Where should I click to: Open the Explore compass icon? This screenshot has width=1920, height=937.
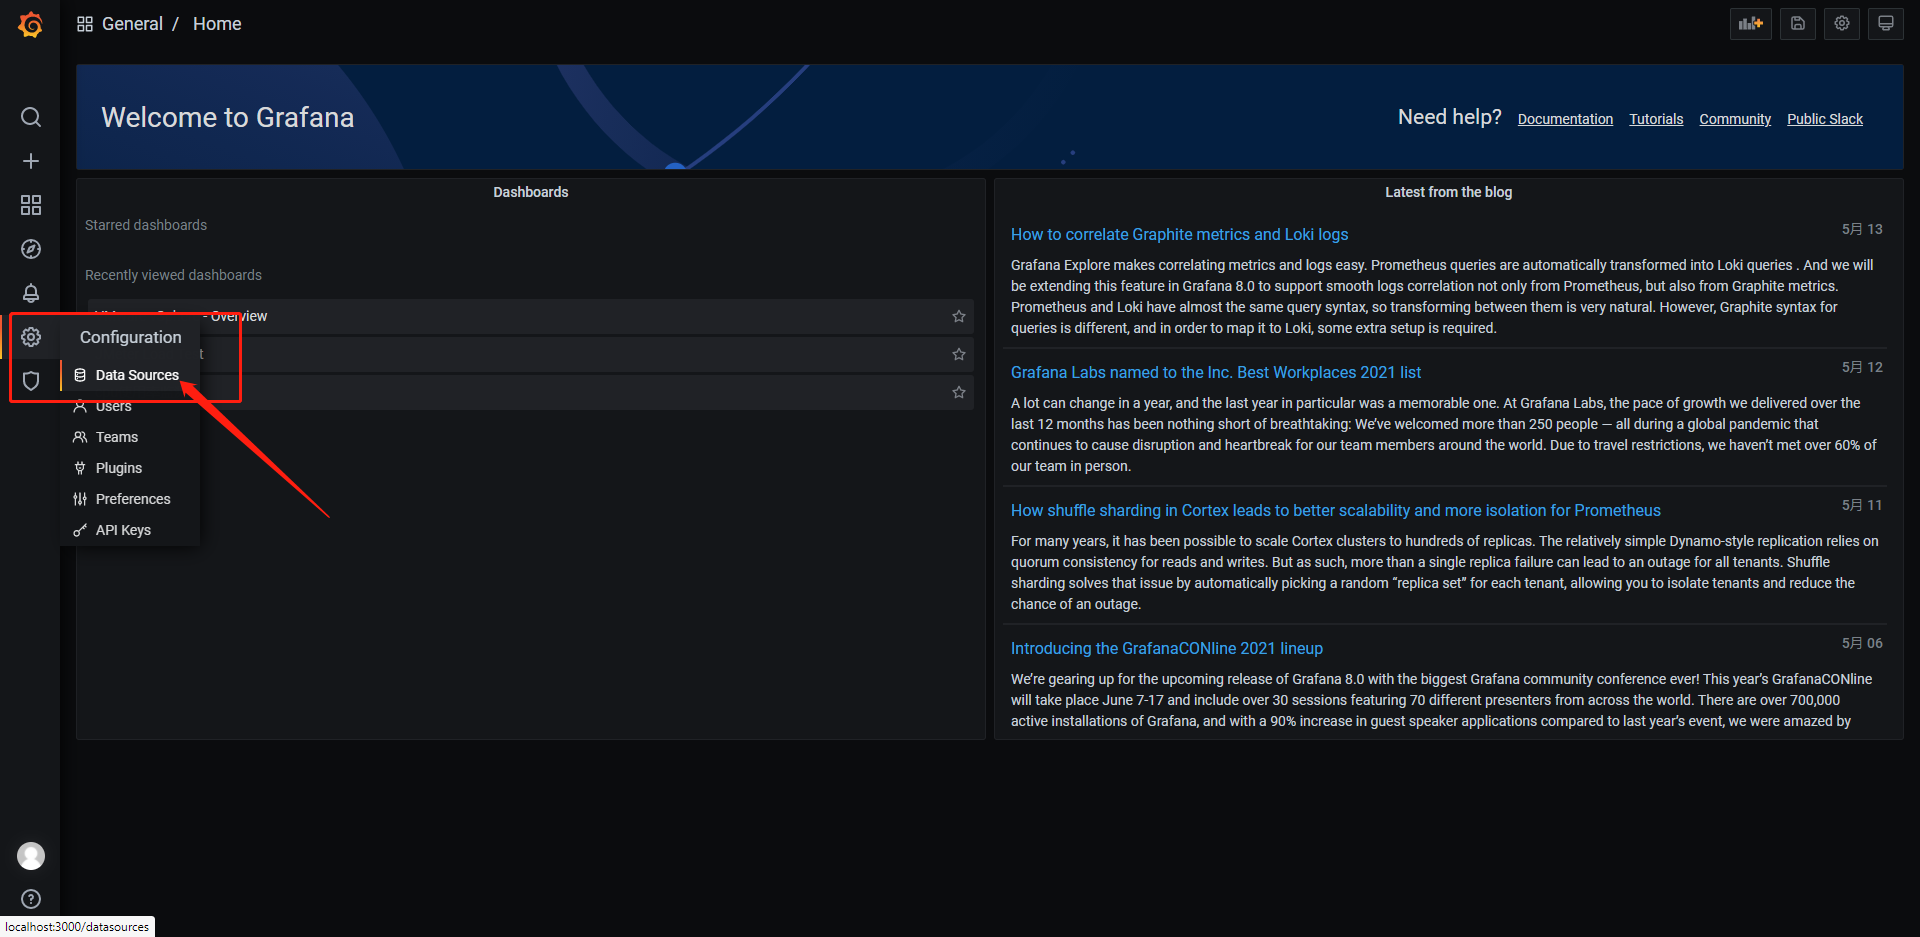pyautogui.click(x=31, y=249)
